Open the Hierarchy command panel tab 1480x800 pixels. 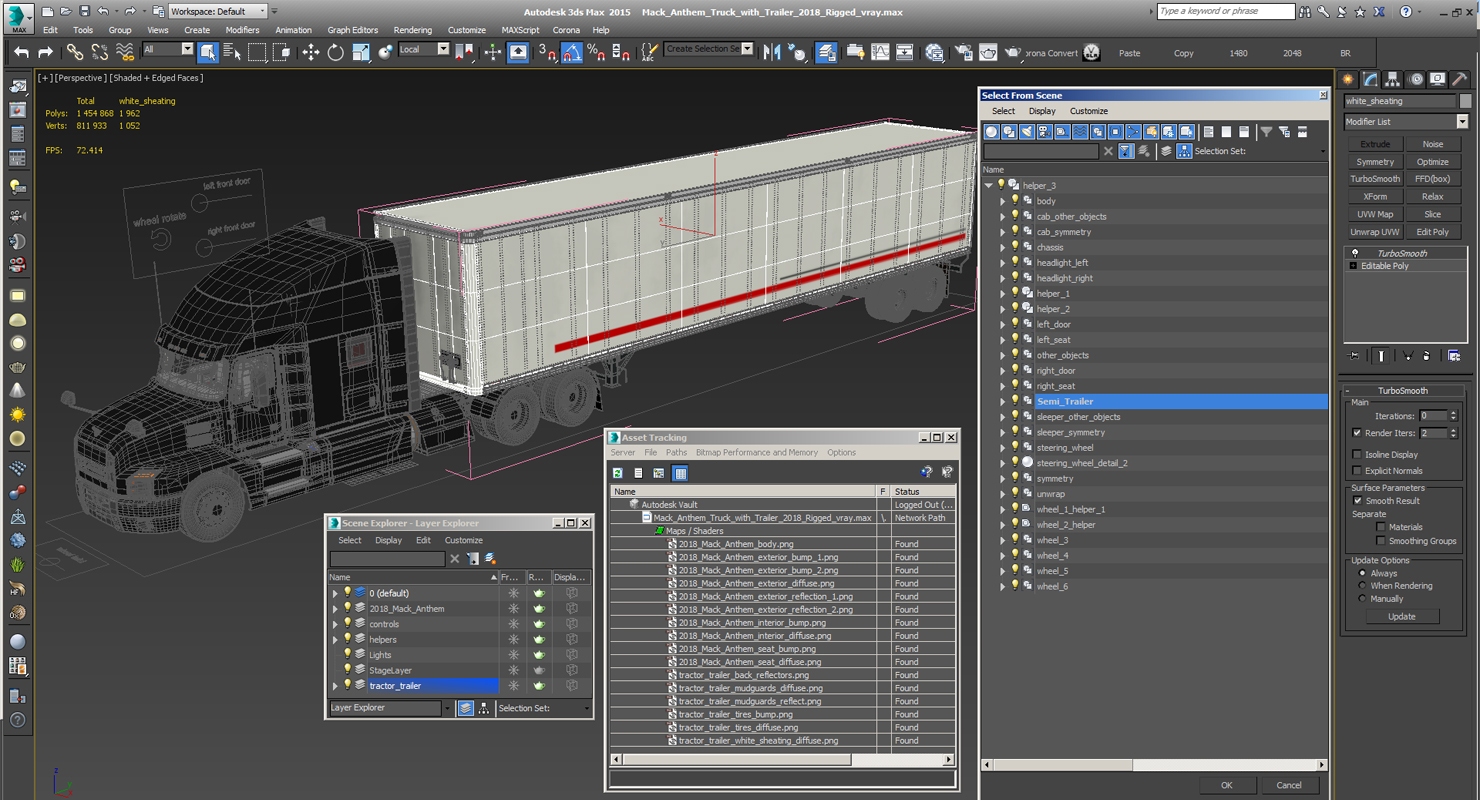pos(1393,79)
